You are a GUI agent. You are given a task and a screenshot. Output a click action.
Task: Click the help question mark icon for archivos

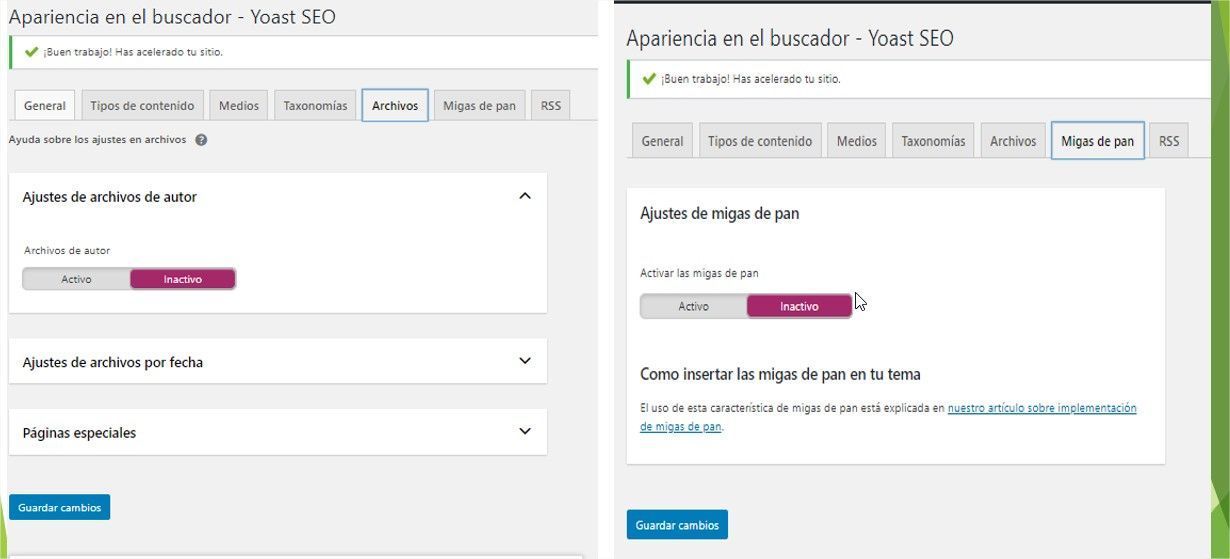click(201, 140)
